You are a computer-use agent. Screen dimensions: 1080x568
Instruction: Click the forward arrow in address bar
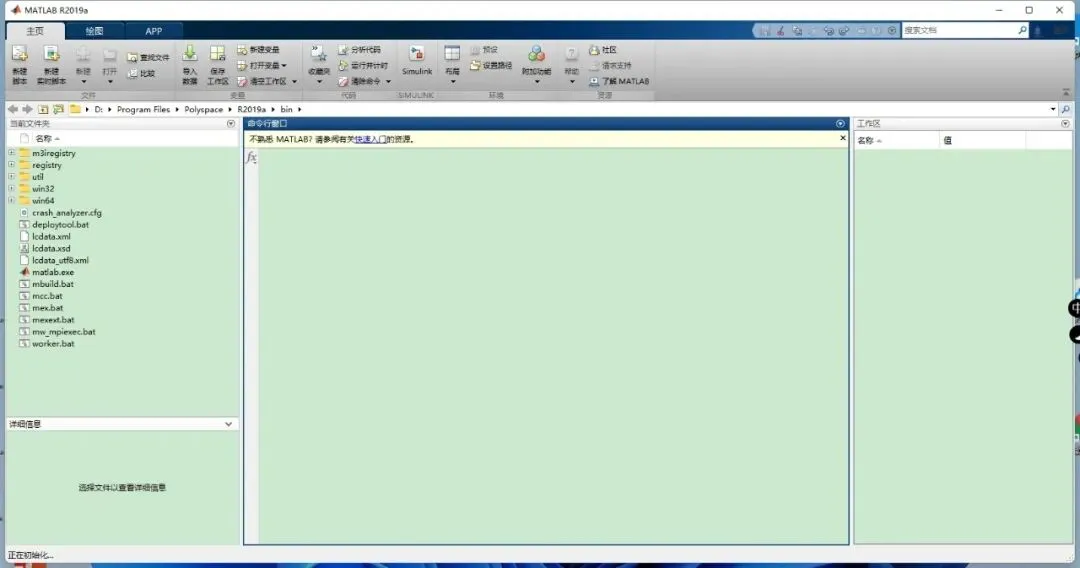[28, 109]
